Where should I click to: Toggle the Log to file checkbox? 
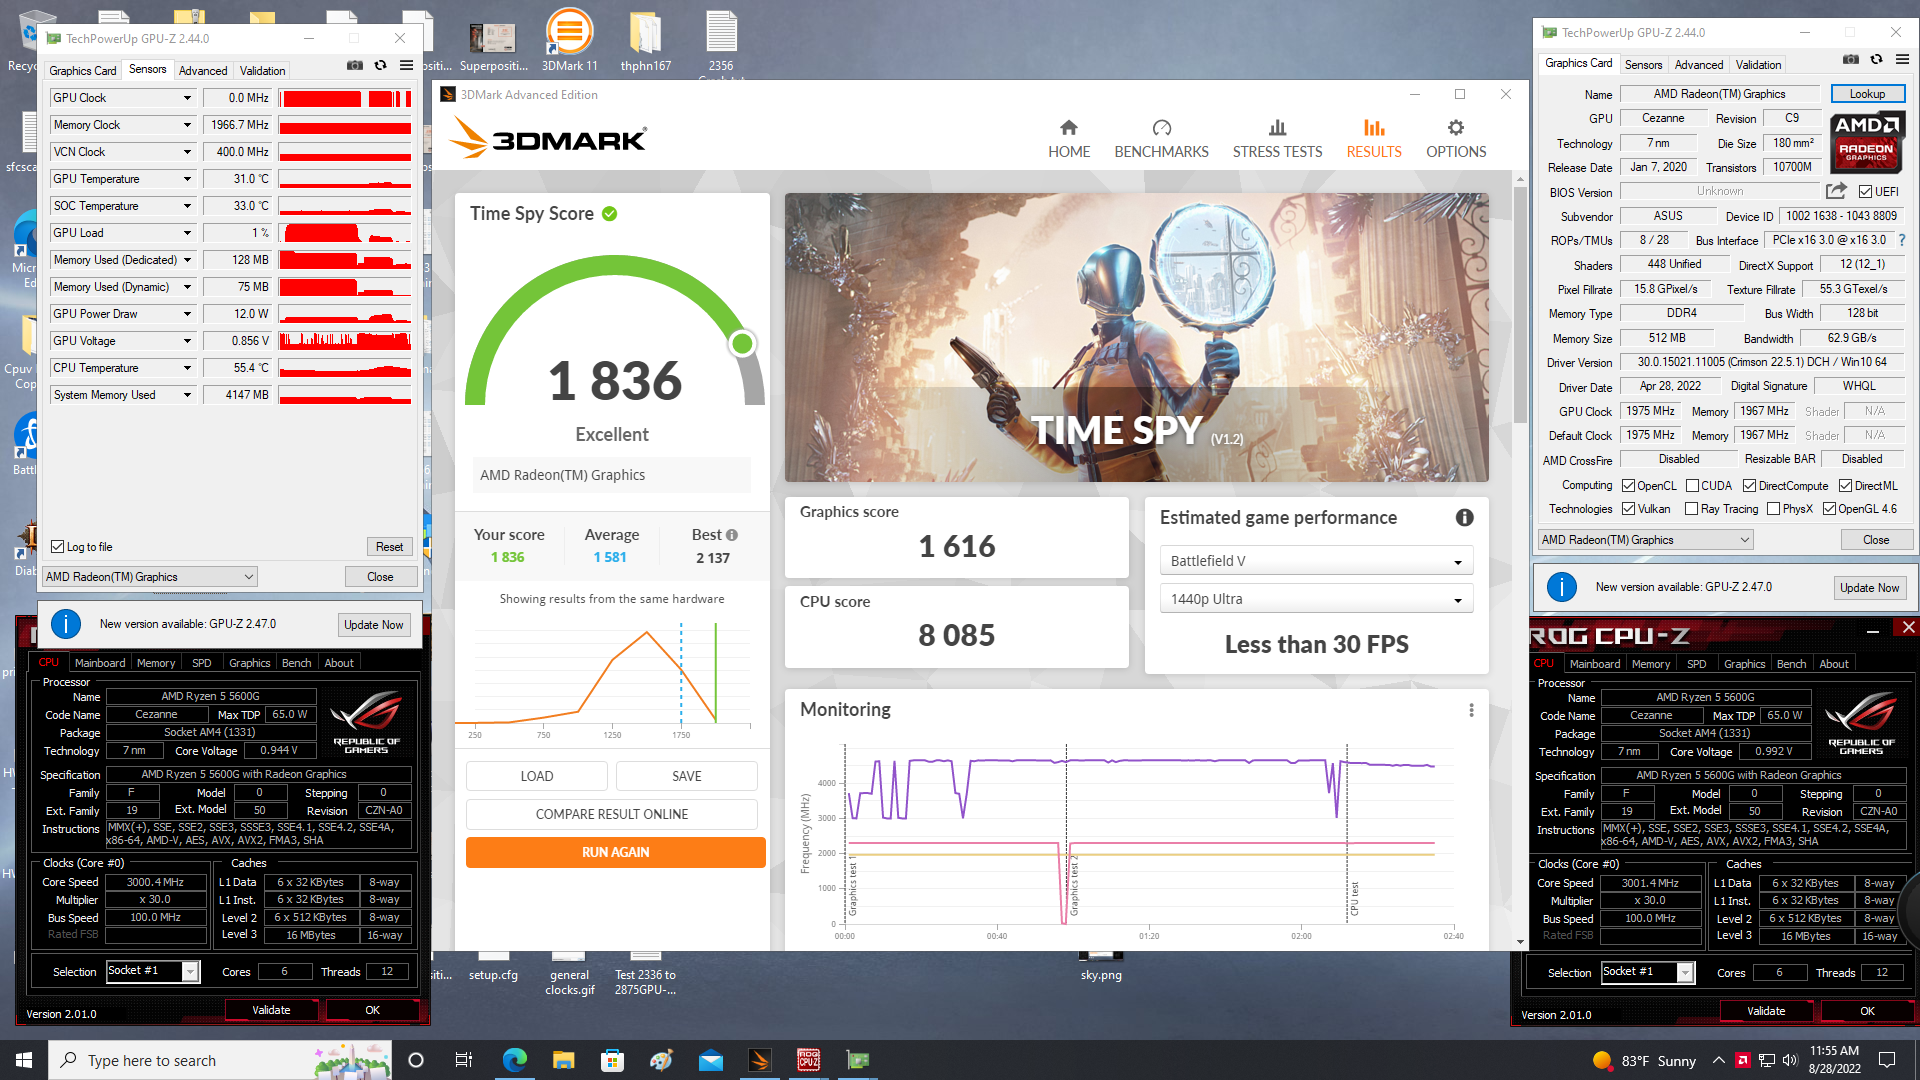point(58,547)
